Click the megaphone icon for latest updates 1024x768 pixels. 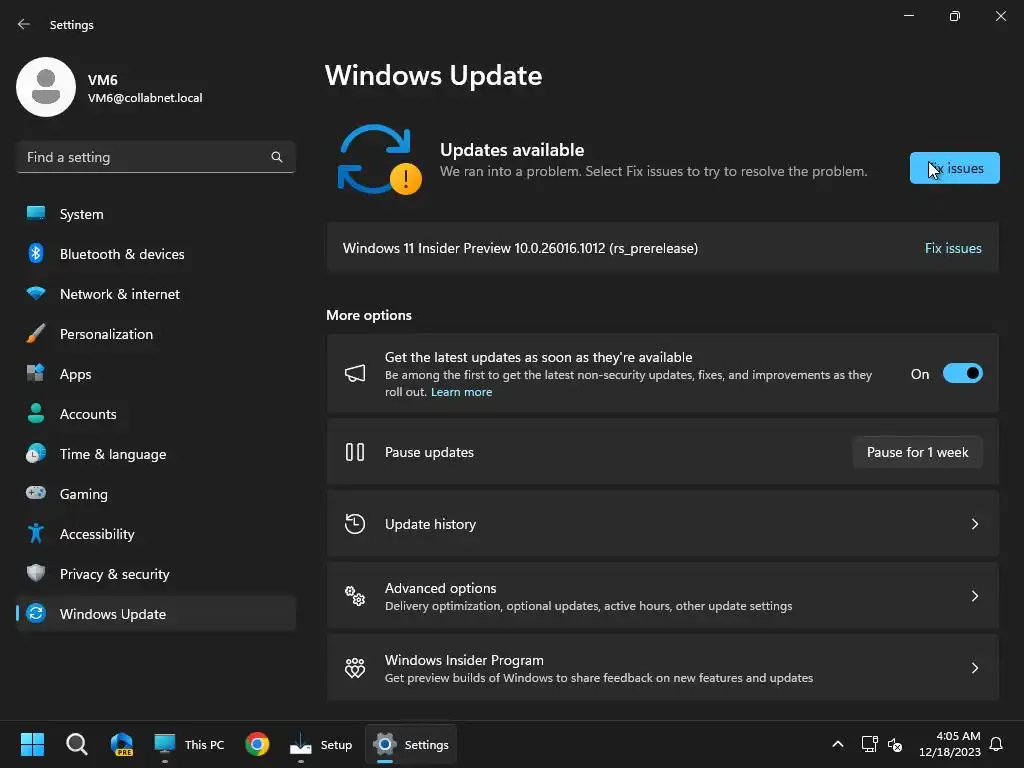[x=355, y=374]
